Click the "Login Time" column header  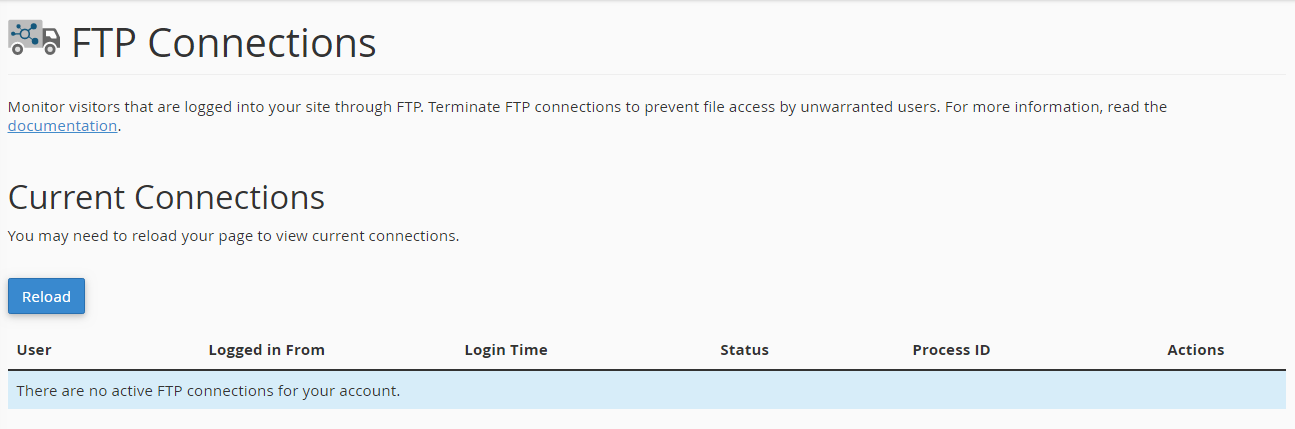[x=506, y=350]
